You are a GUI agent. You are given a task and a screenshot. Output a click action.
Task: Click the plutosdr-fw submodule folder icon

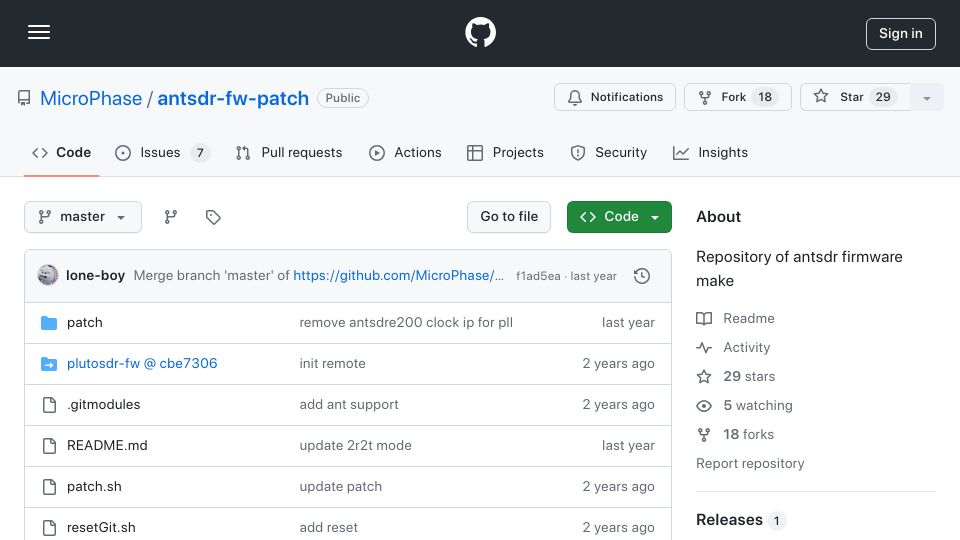49,364
